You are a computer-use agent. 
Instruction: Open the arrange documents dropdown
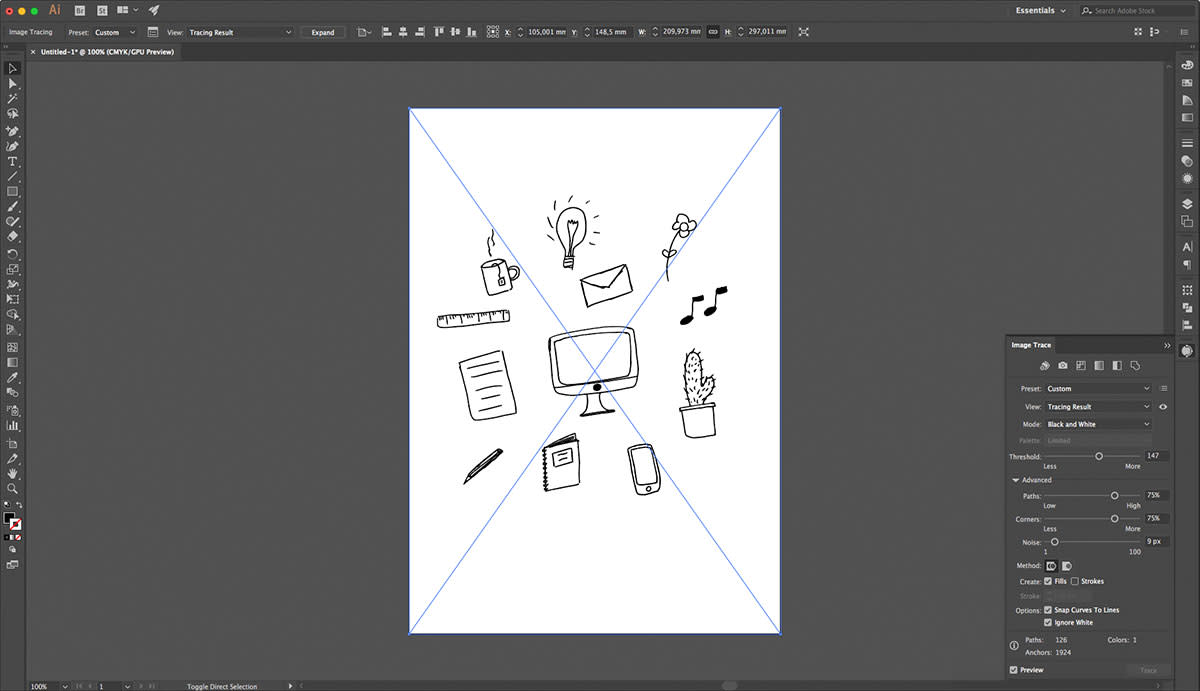[x=126, y=10]
